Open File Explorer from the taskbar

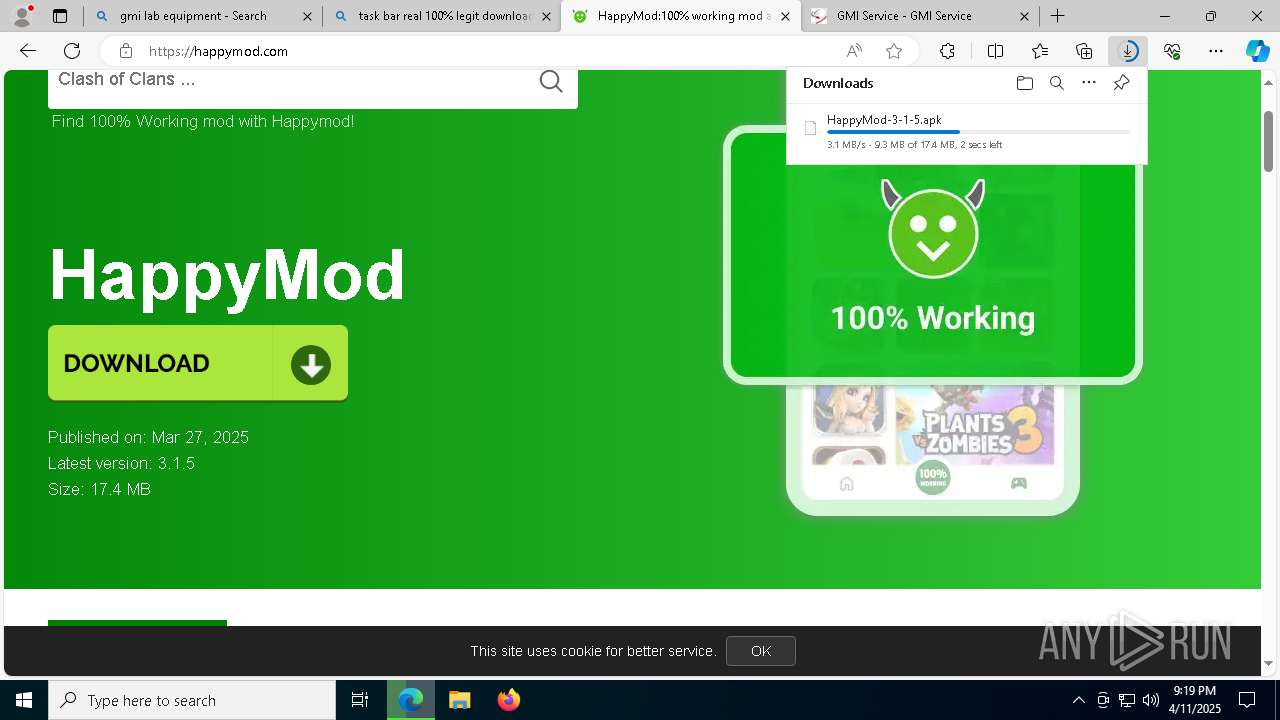[x=459, y=700]
